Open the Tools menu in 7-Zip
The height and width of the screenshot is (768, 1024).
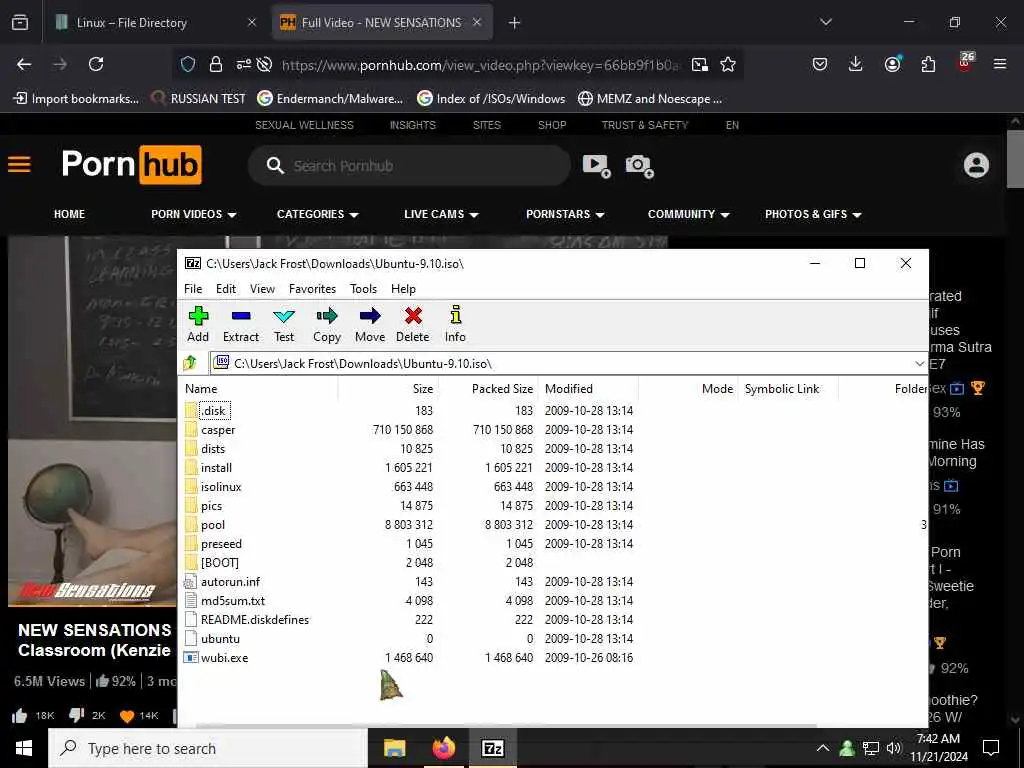[x=363, y=289]
